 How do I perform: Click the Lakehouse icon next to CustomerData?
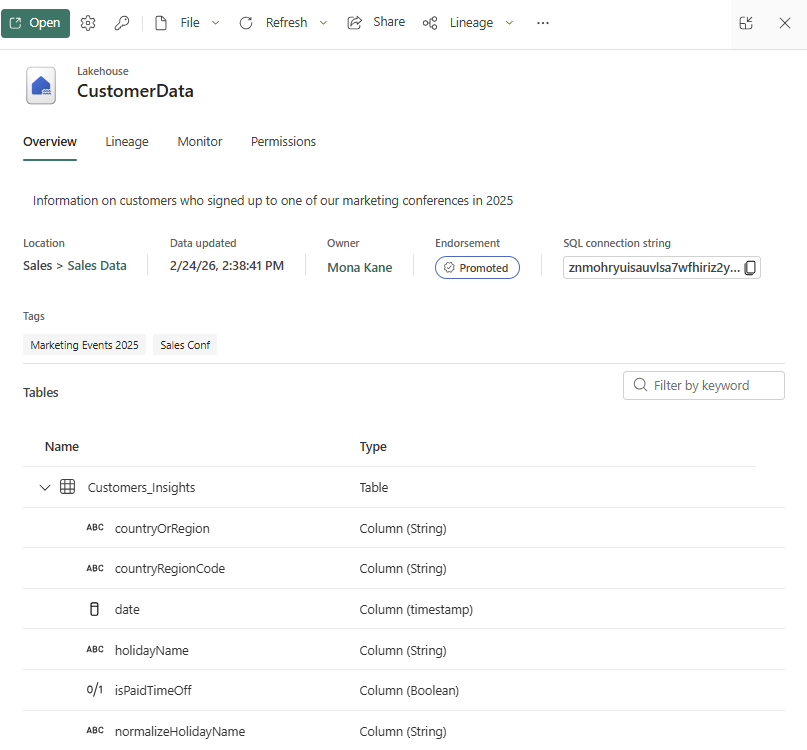click(x=41, y=86)
